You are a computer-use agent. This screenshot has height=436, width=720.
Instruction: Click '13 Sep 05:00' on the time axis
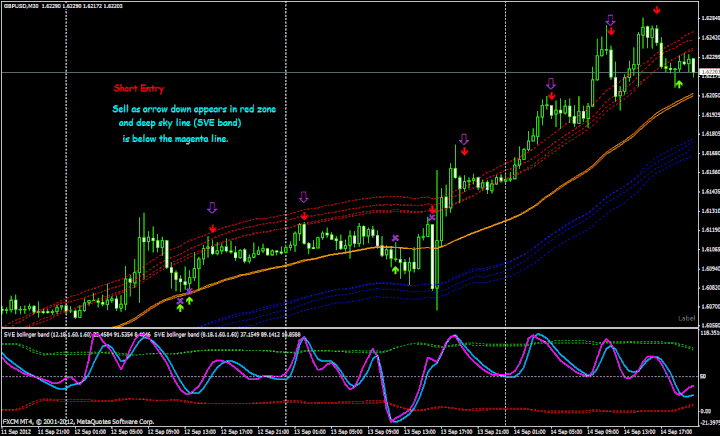coord(347,432)
